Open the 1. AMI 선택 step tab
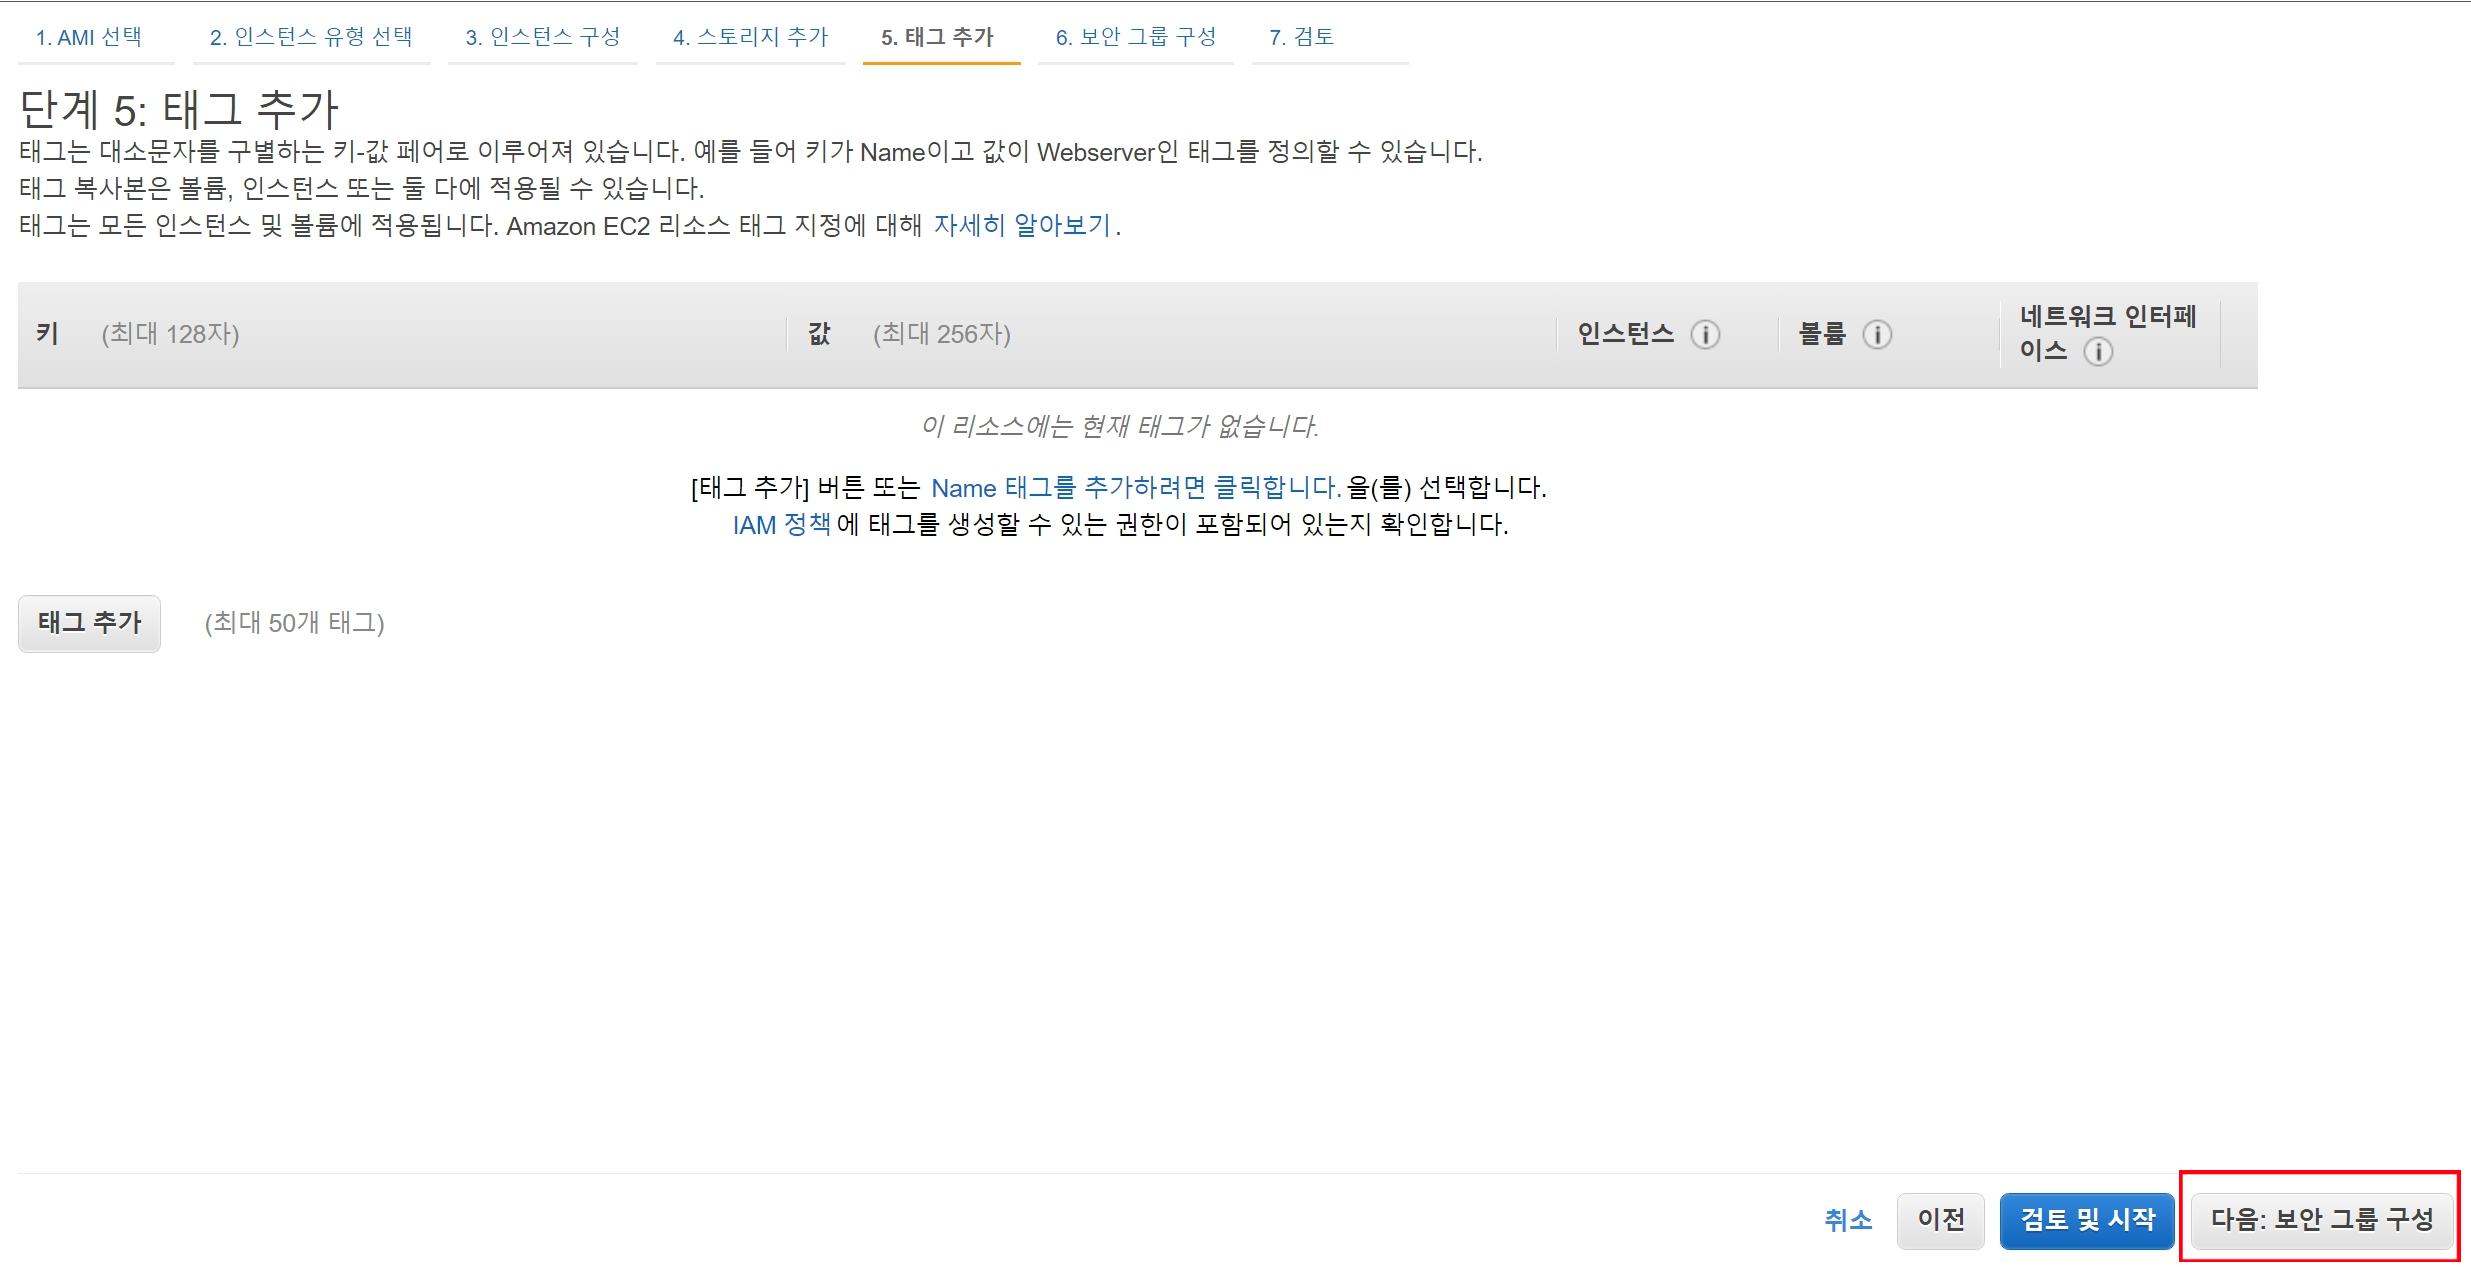The image size is (2471, 1267). click(89, 37)
